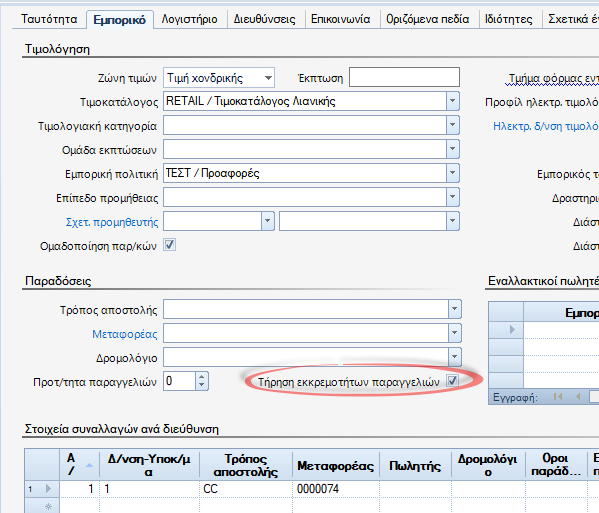Click the Δ/νση-Υποκ/μα column header

click(149, 464)
